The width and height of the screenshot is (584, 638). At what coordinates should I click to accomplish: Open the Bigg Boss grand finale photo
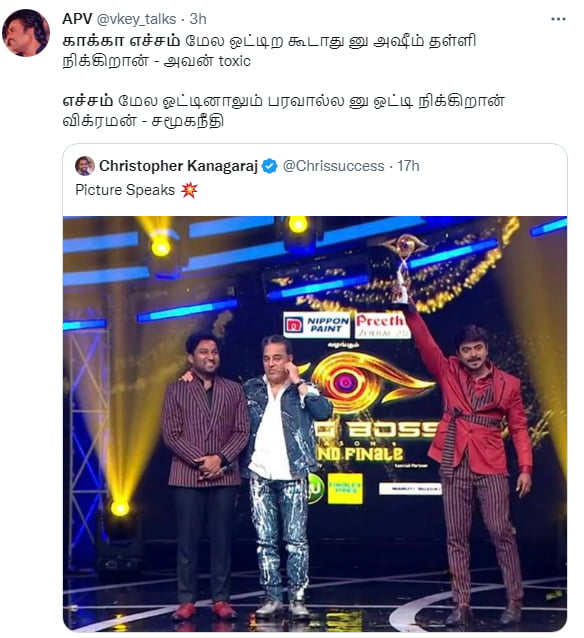[315, 424]
